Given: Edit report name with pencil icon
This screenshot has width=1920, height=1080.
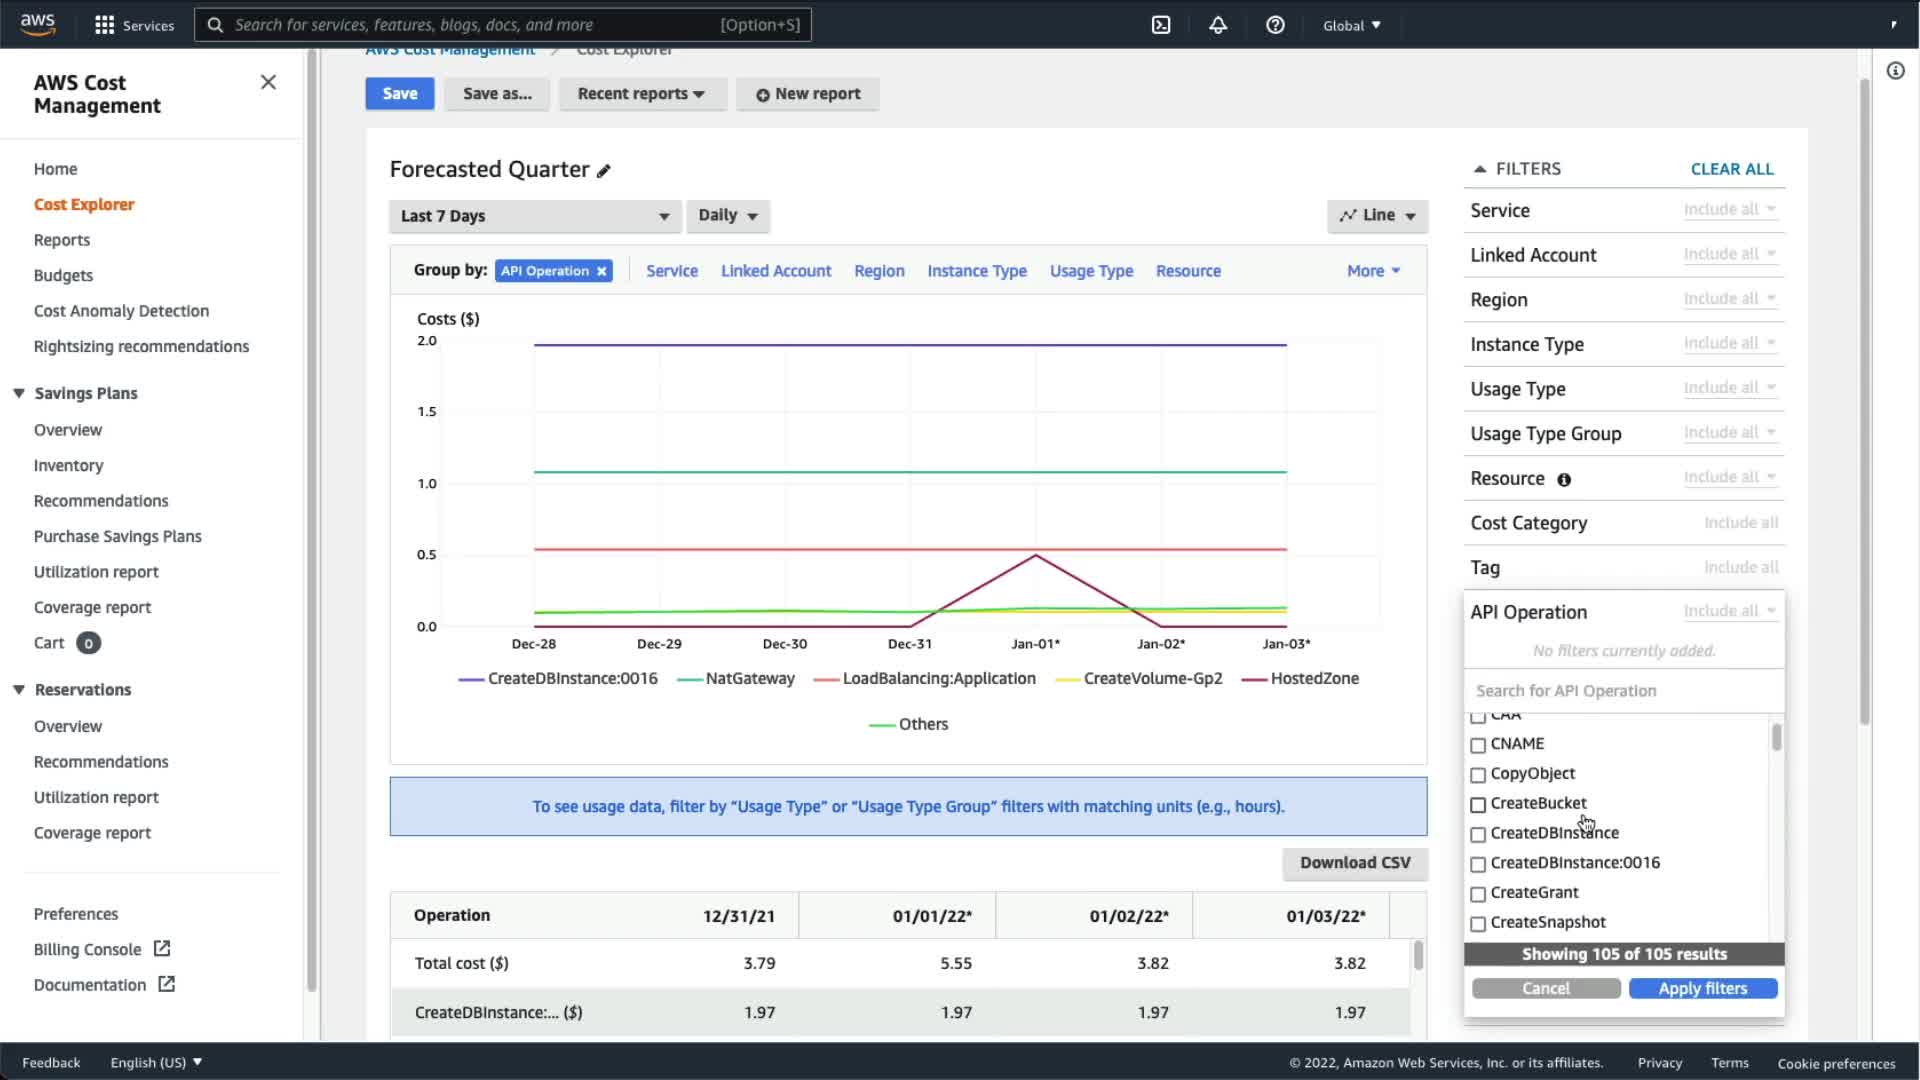Looking at the screenshot, I should [604, 171].
